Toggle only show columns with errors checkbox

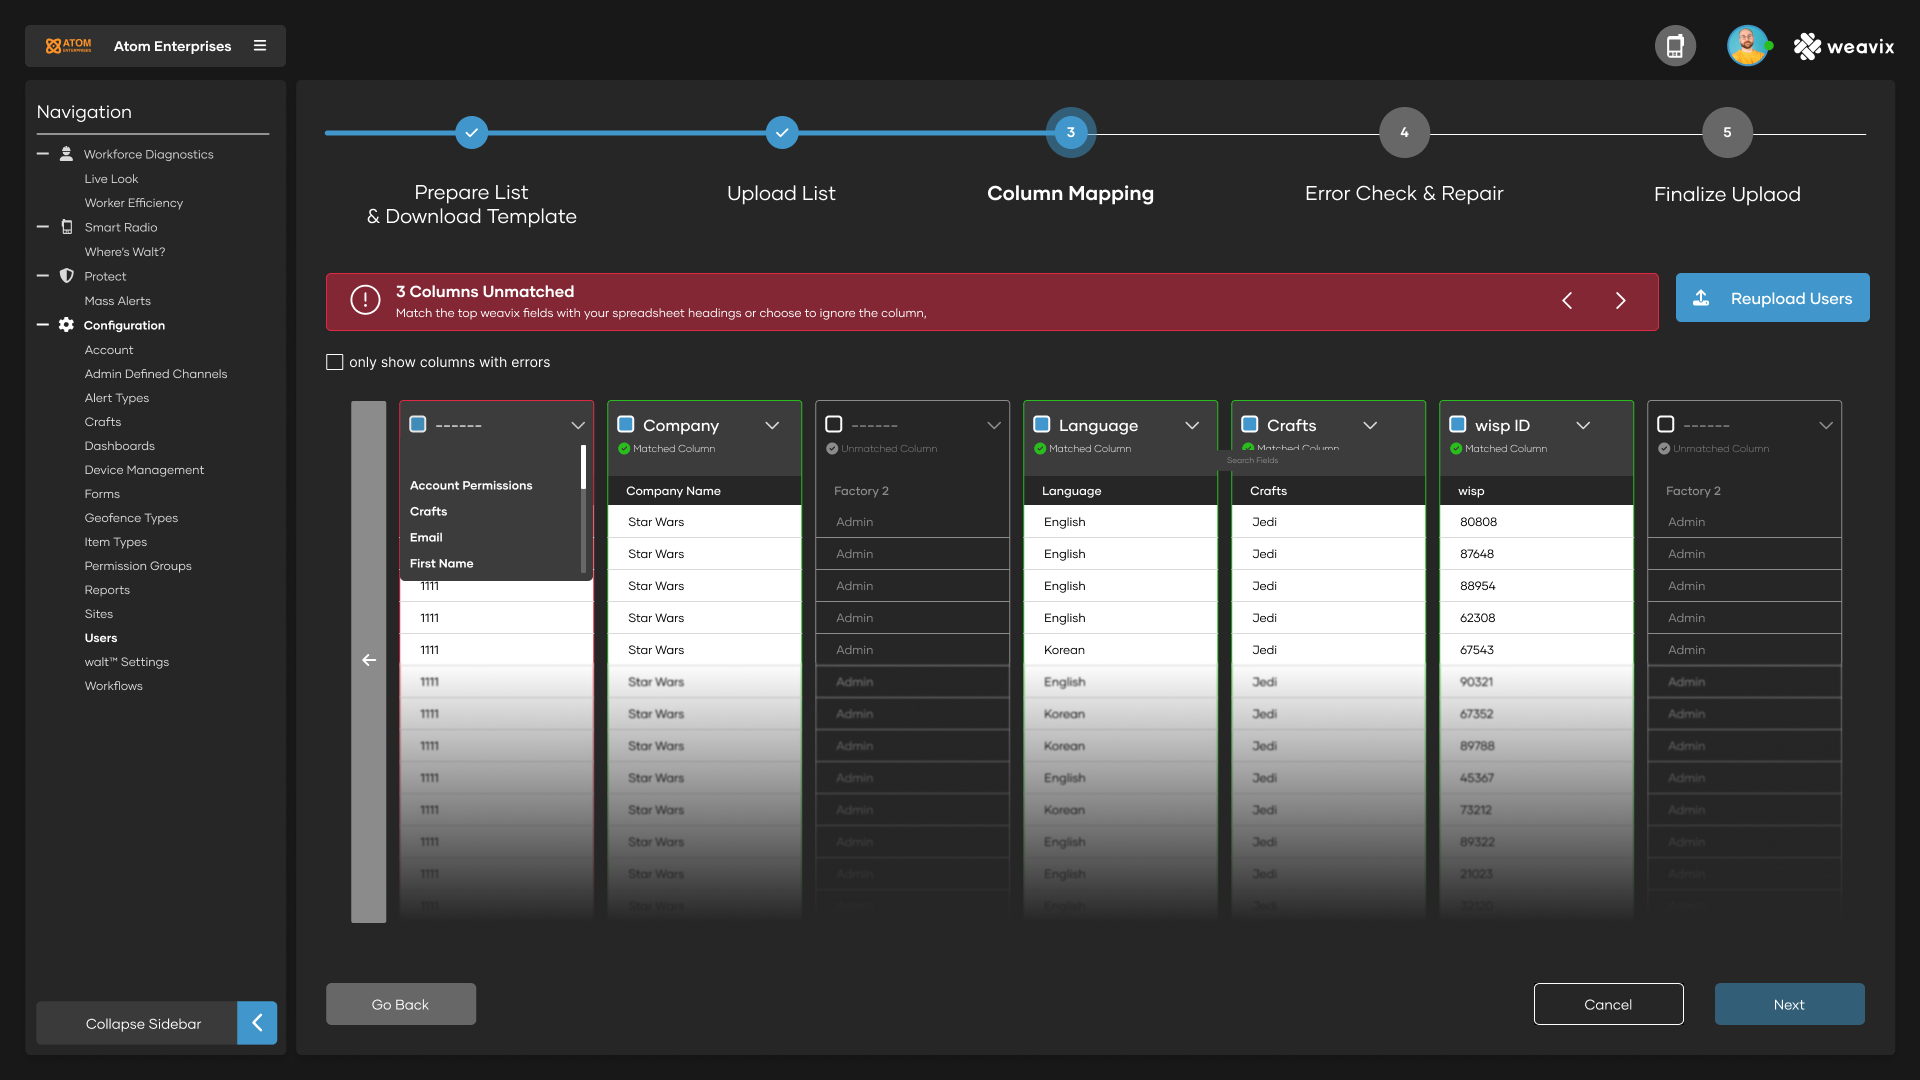335,362
